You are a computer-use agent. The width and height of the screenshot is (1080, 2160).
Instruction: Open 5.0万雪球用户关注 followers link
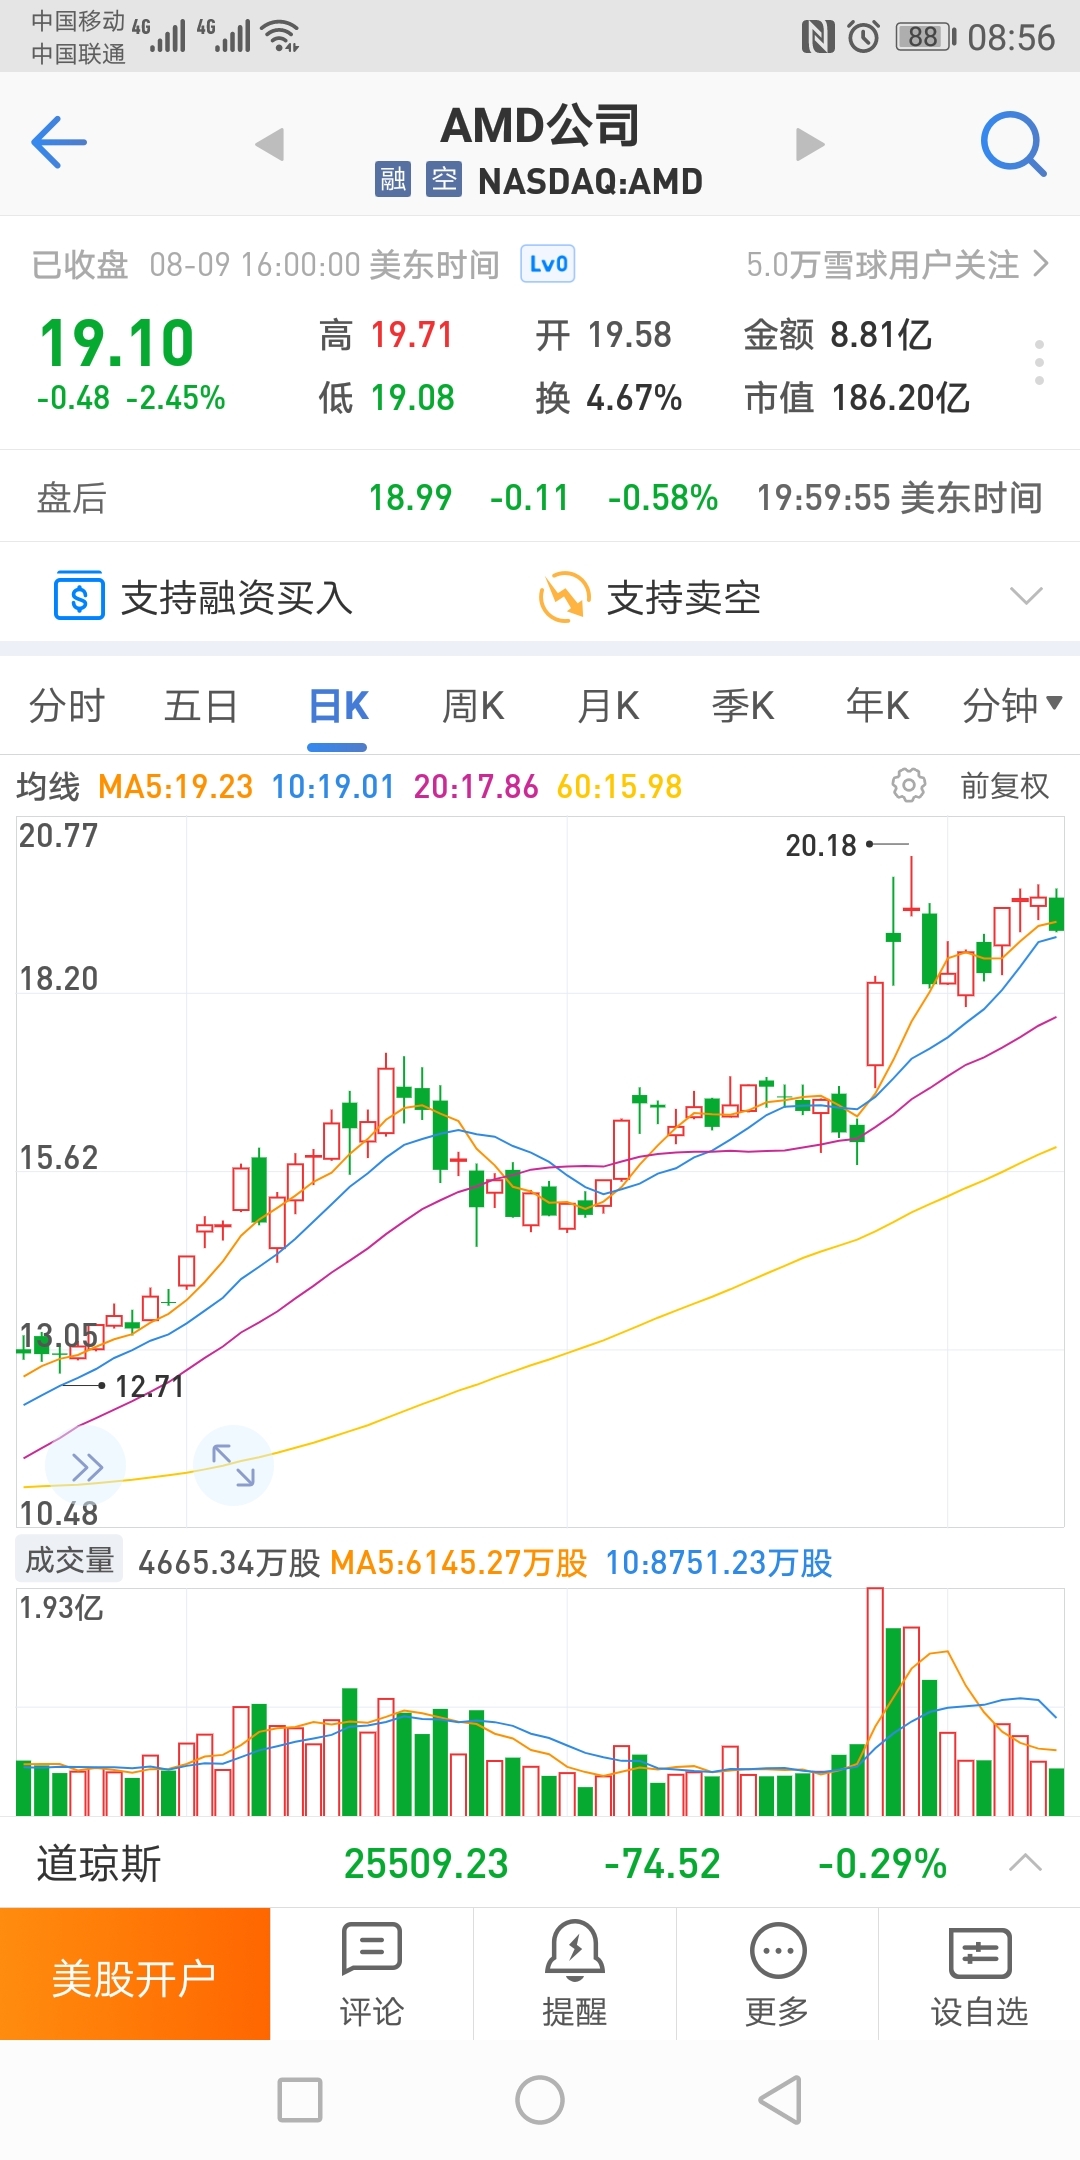point(896,265)
